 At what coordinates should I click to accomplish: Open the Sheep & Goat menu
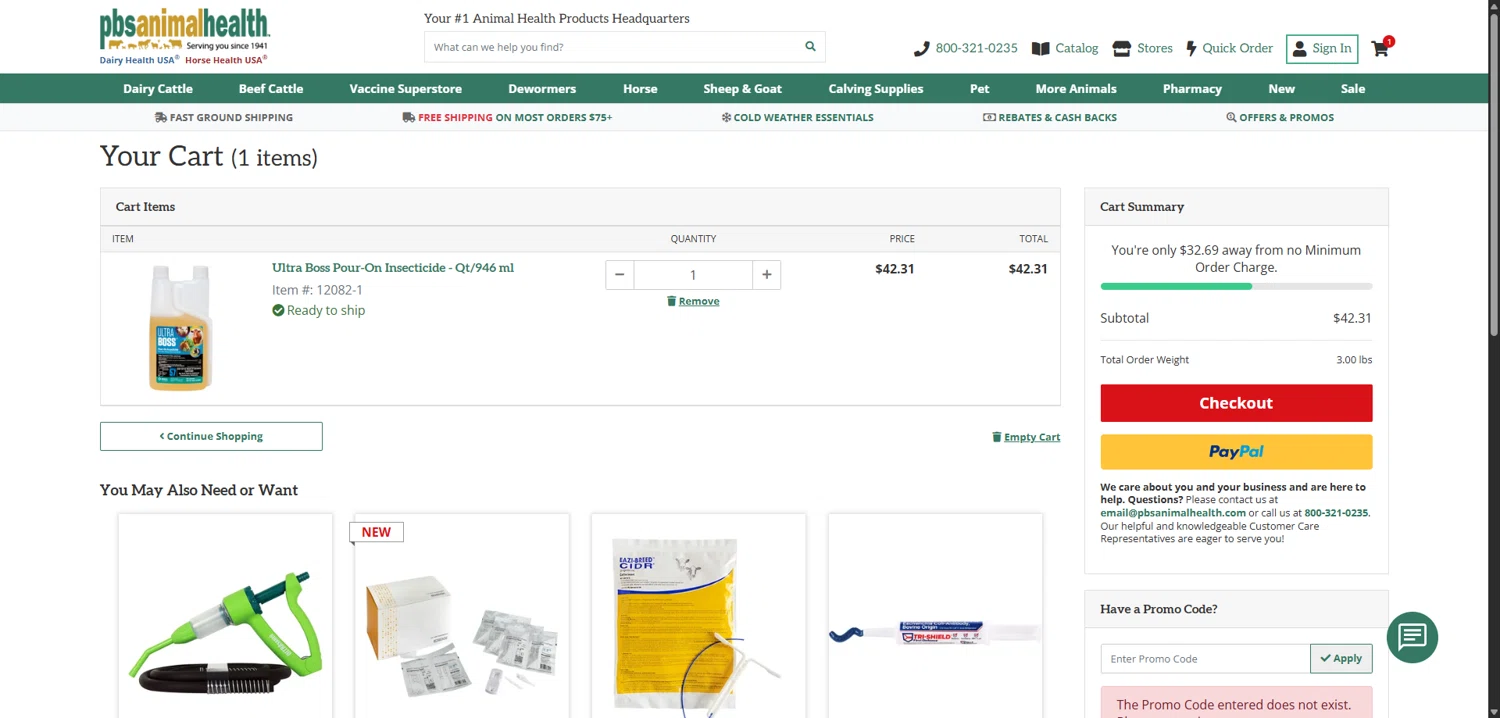[742, 88]
